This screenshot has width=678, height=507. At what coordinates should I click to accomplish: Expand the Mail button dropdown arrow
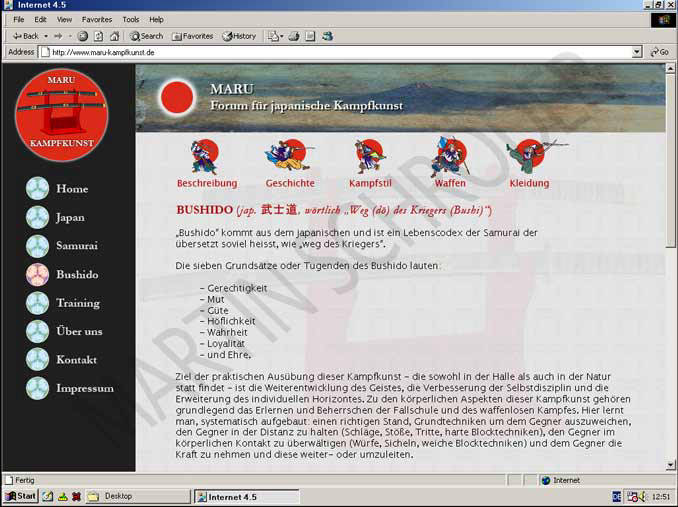tap(282, 36)
